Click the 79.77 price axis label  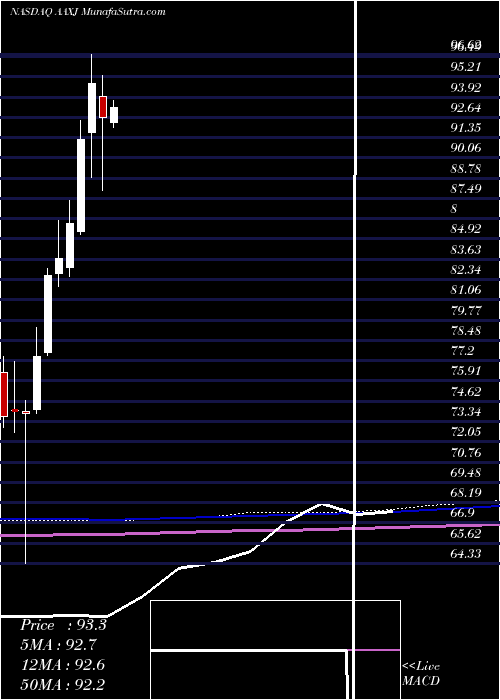(x=466, y=310)
